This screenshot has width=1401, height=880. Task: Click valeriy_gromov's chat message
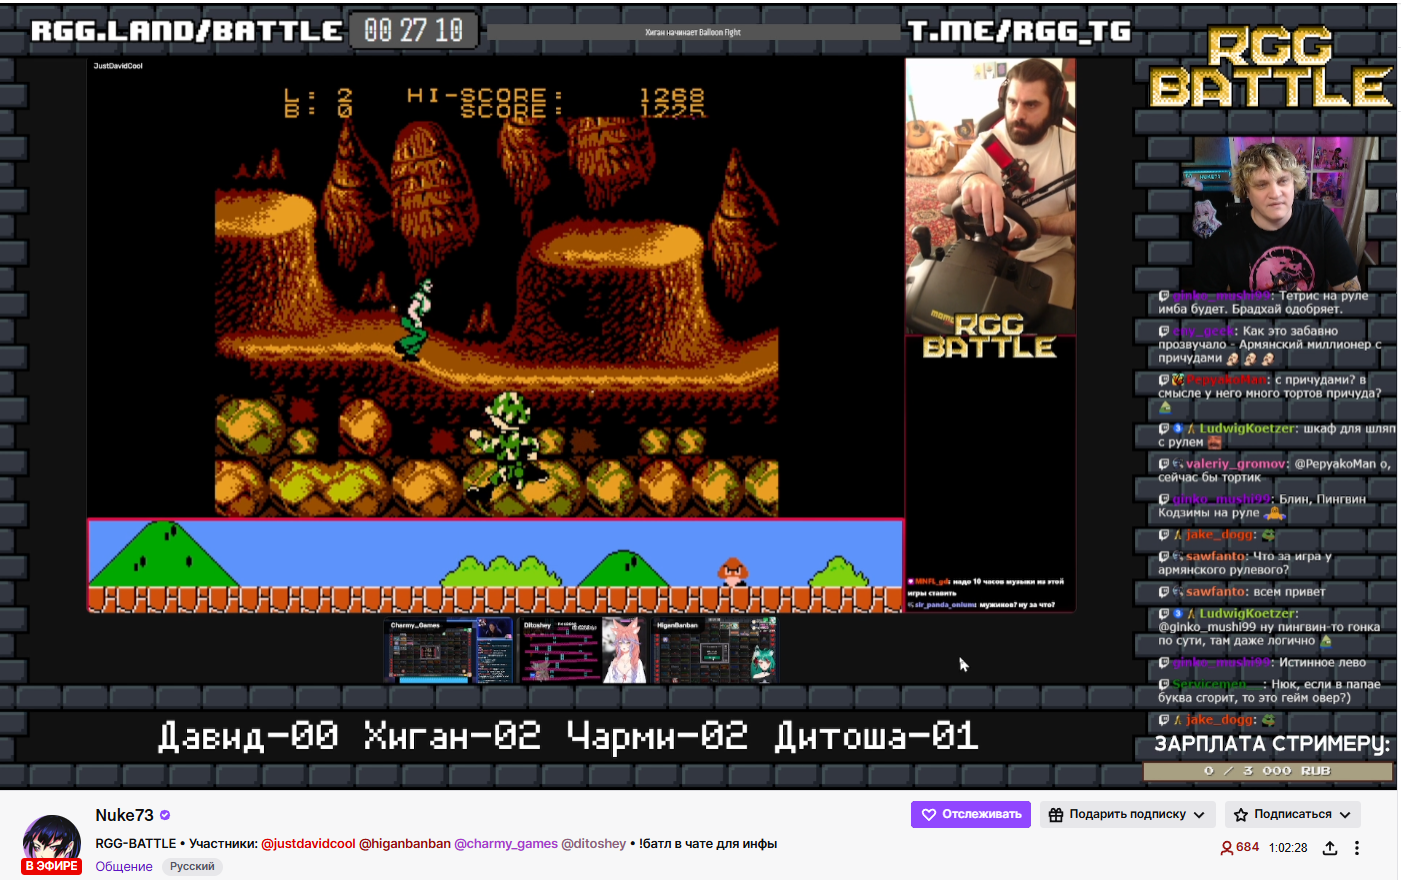coord(1275,470)
